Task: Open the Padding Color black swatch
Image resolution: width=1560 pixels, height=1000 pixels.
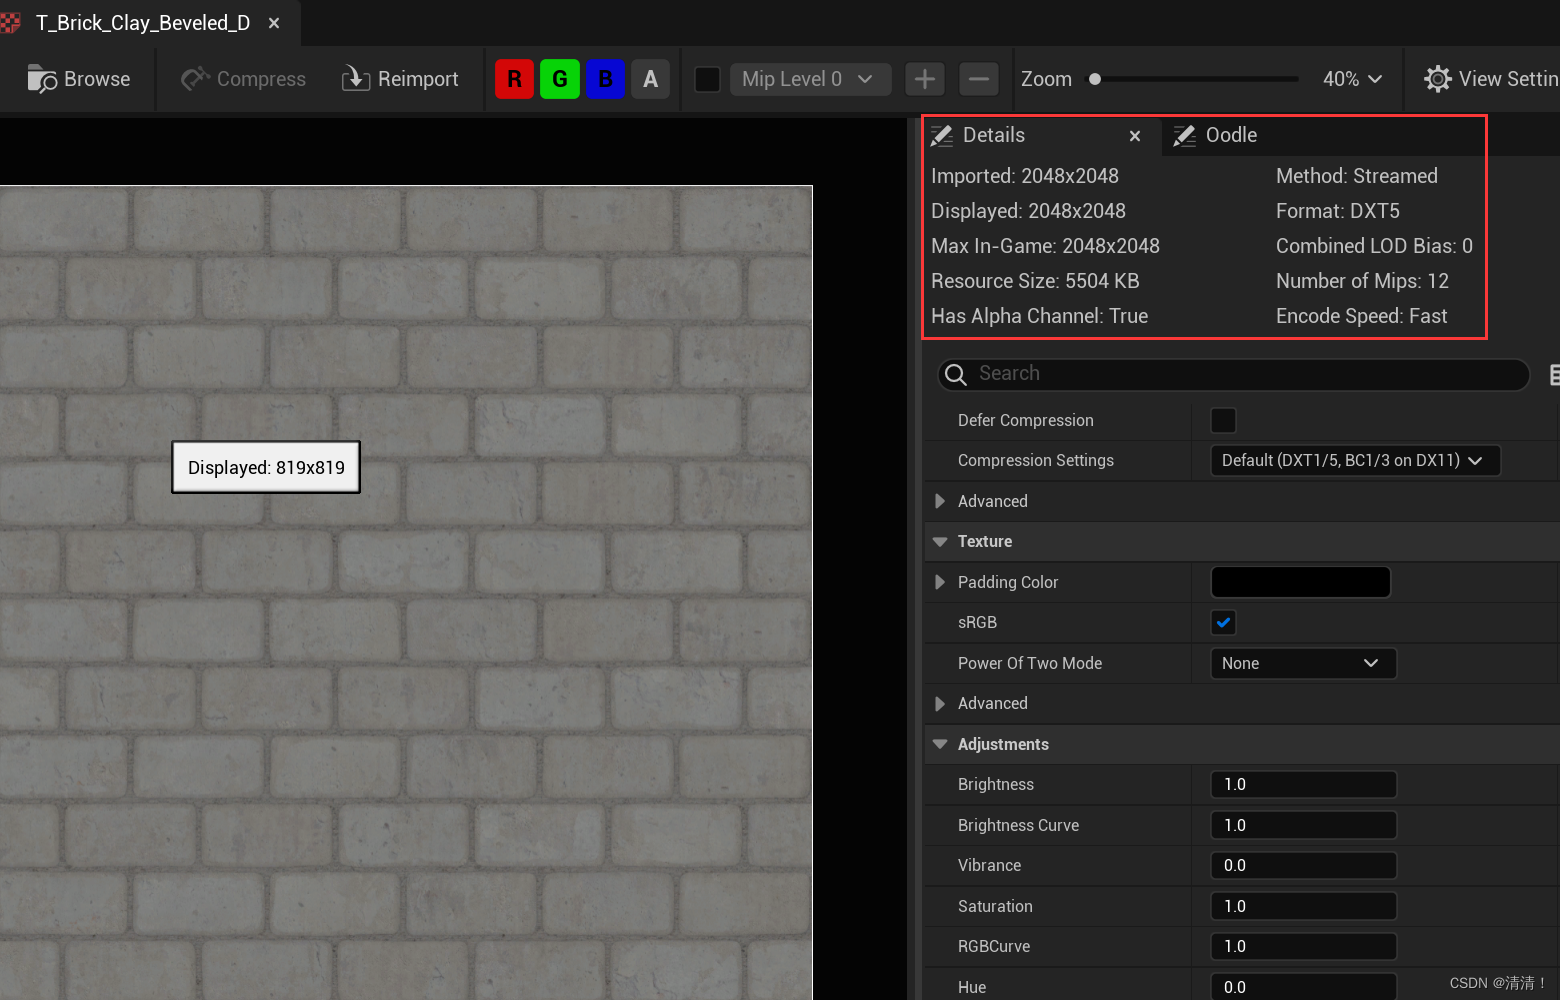Action: pos(1300,582)
